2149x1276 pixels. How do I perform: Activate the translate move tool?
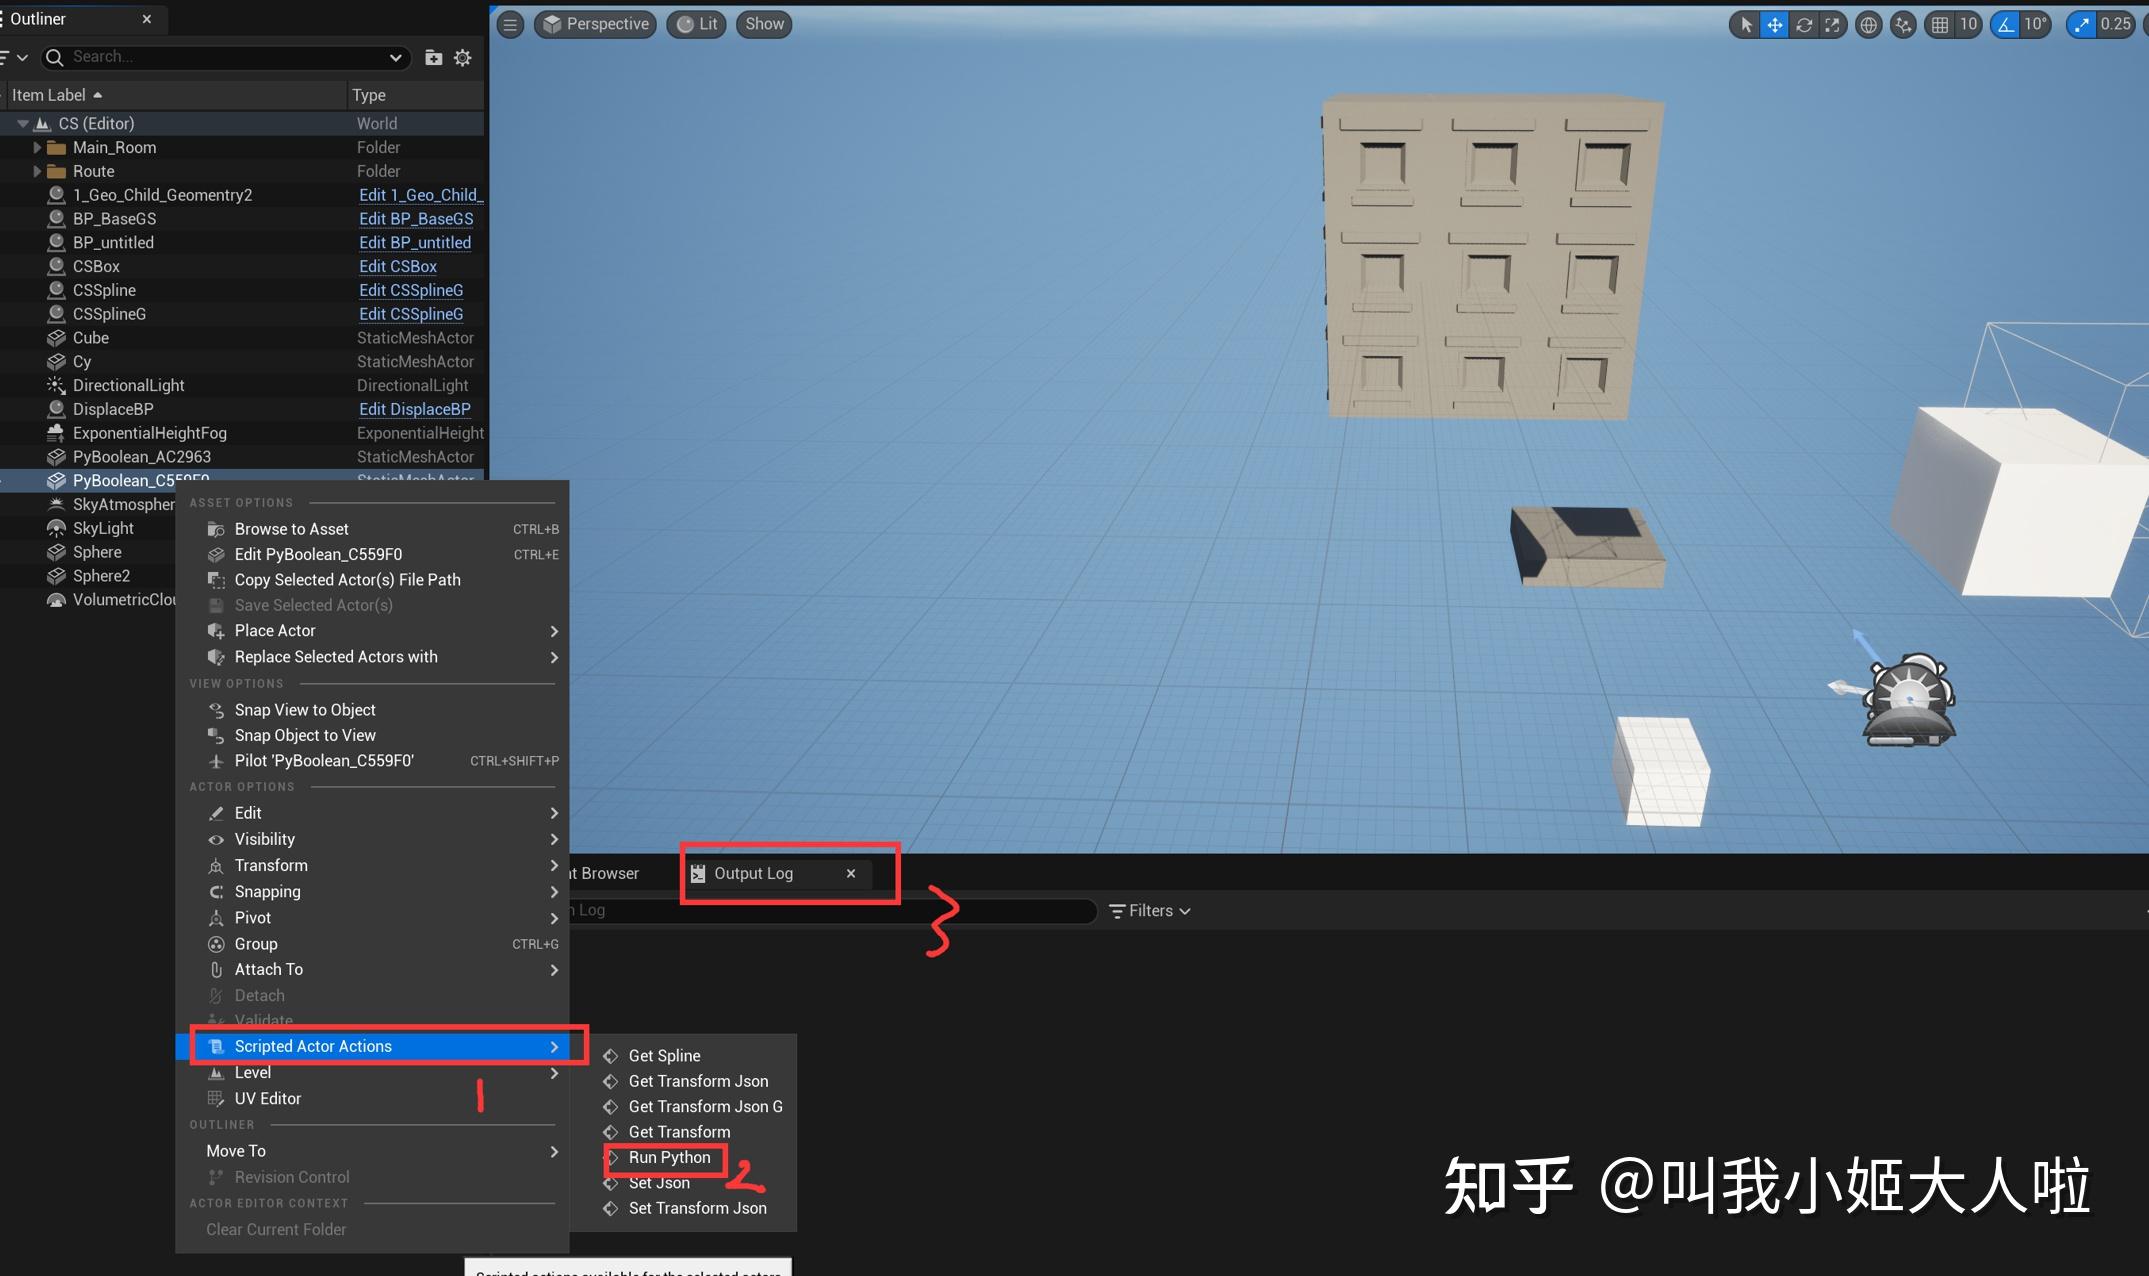coord(1775,25)
